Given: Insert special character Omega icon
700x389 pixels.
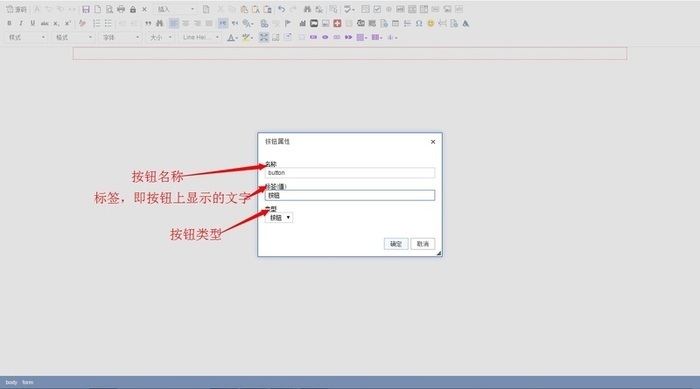Looking at the screenshot, I should point(419,23).
